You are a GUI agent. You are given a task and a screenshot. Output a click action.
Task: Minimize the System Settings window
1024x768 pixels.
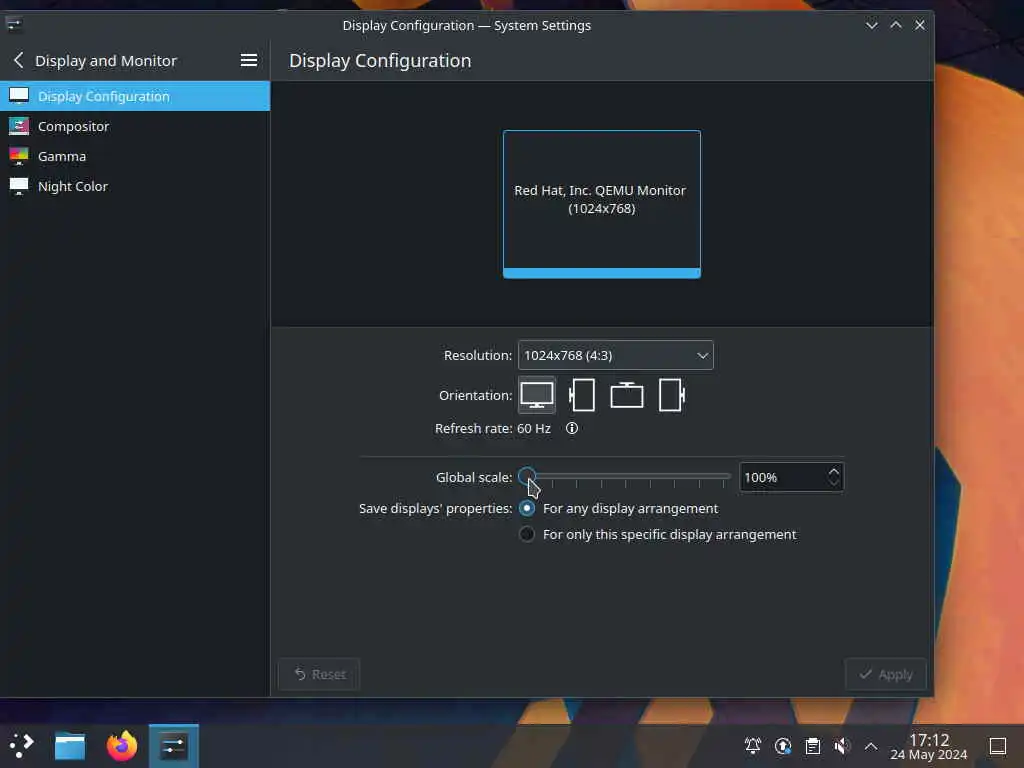pyautogui.click(x=871, y=25)
